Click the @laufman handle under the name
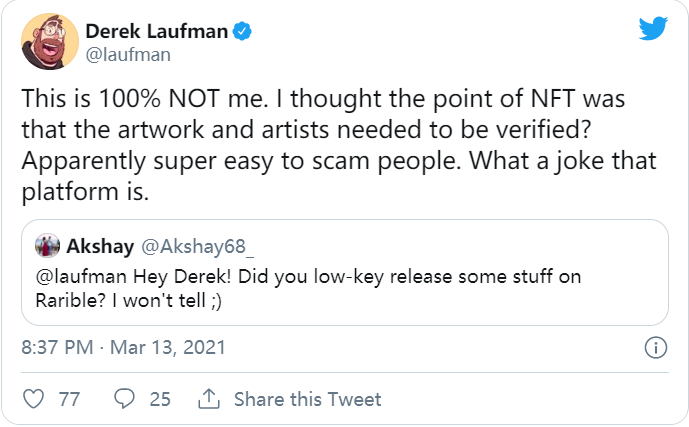This screenshot has height=427, width=689. pyautogui.click(x=128, y=55)
